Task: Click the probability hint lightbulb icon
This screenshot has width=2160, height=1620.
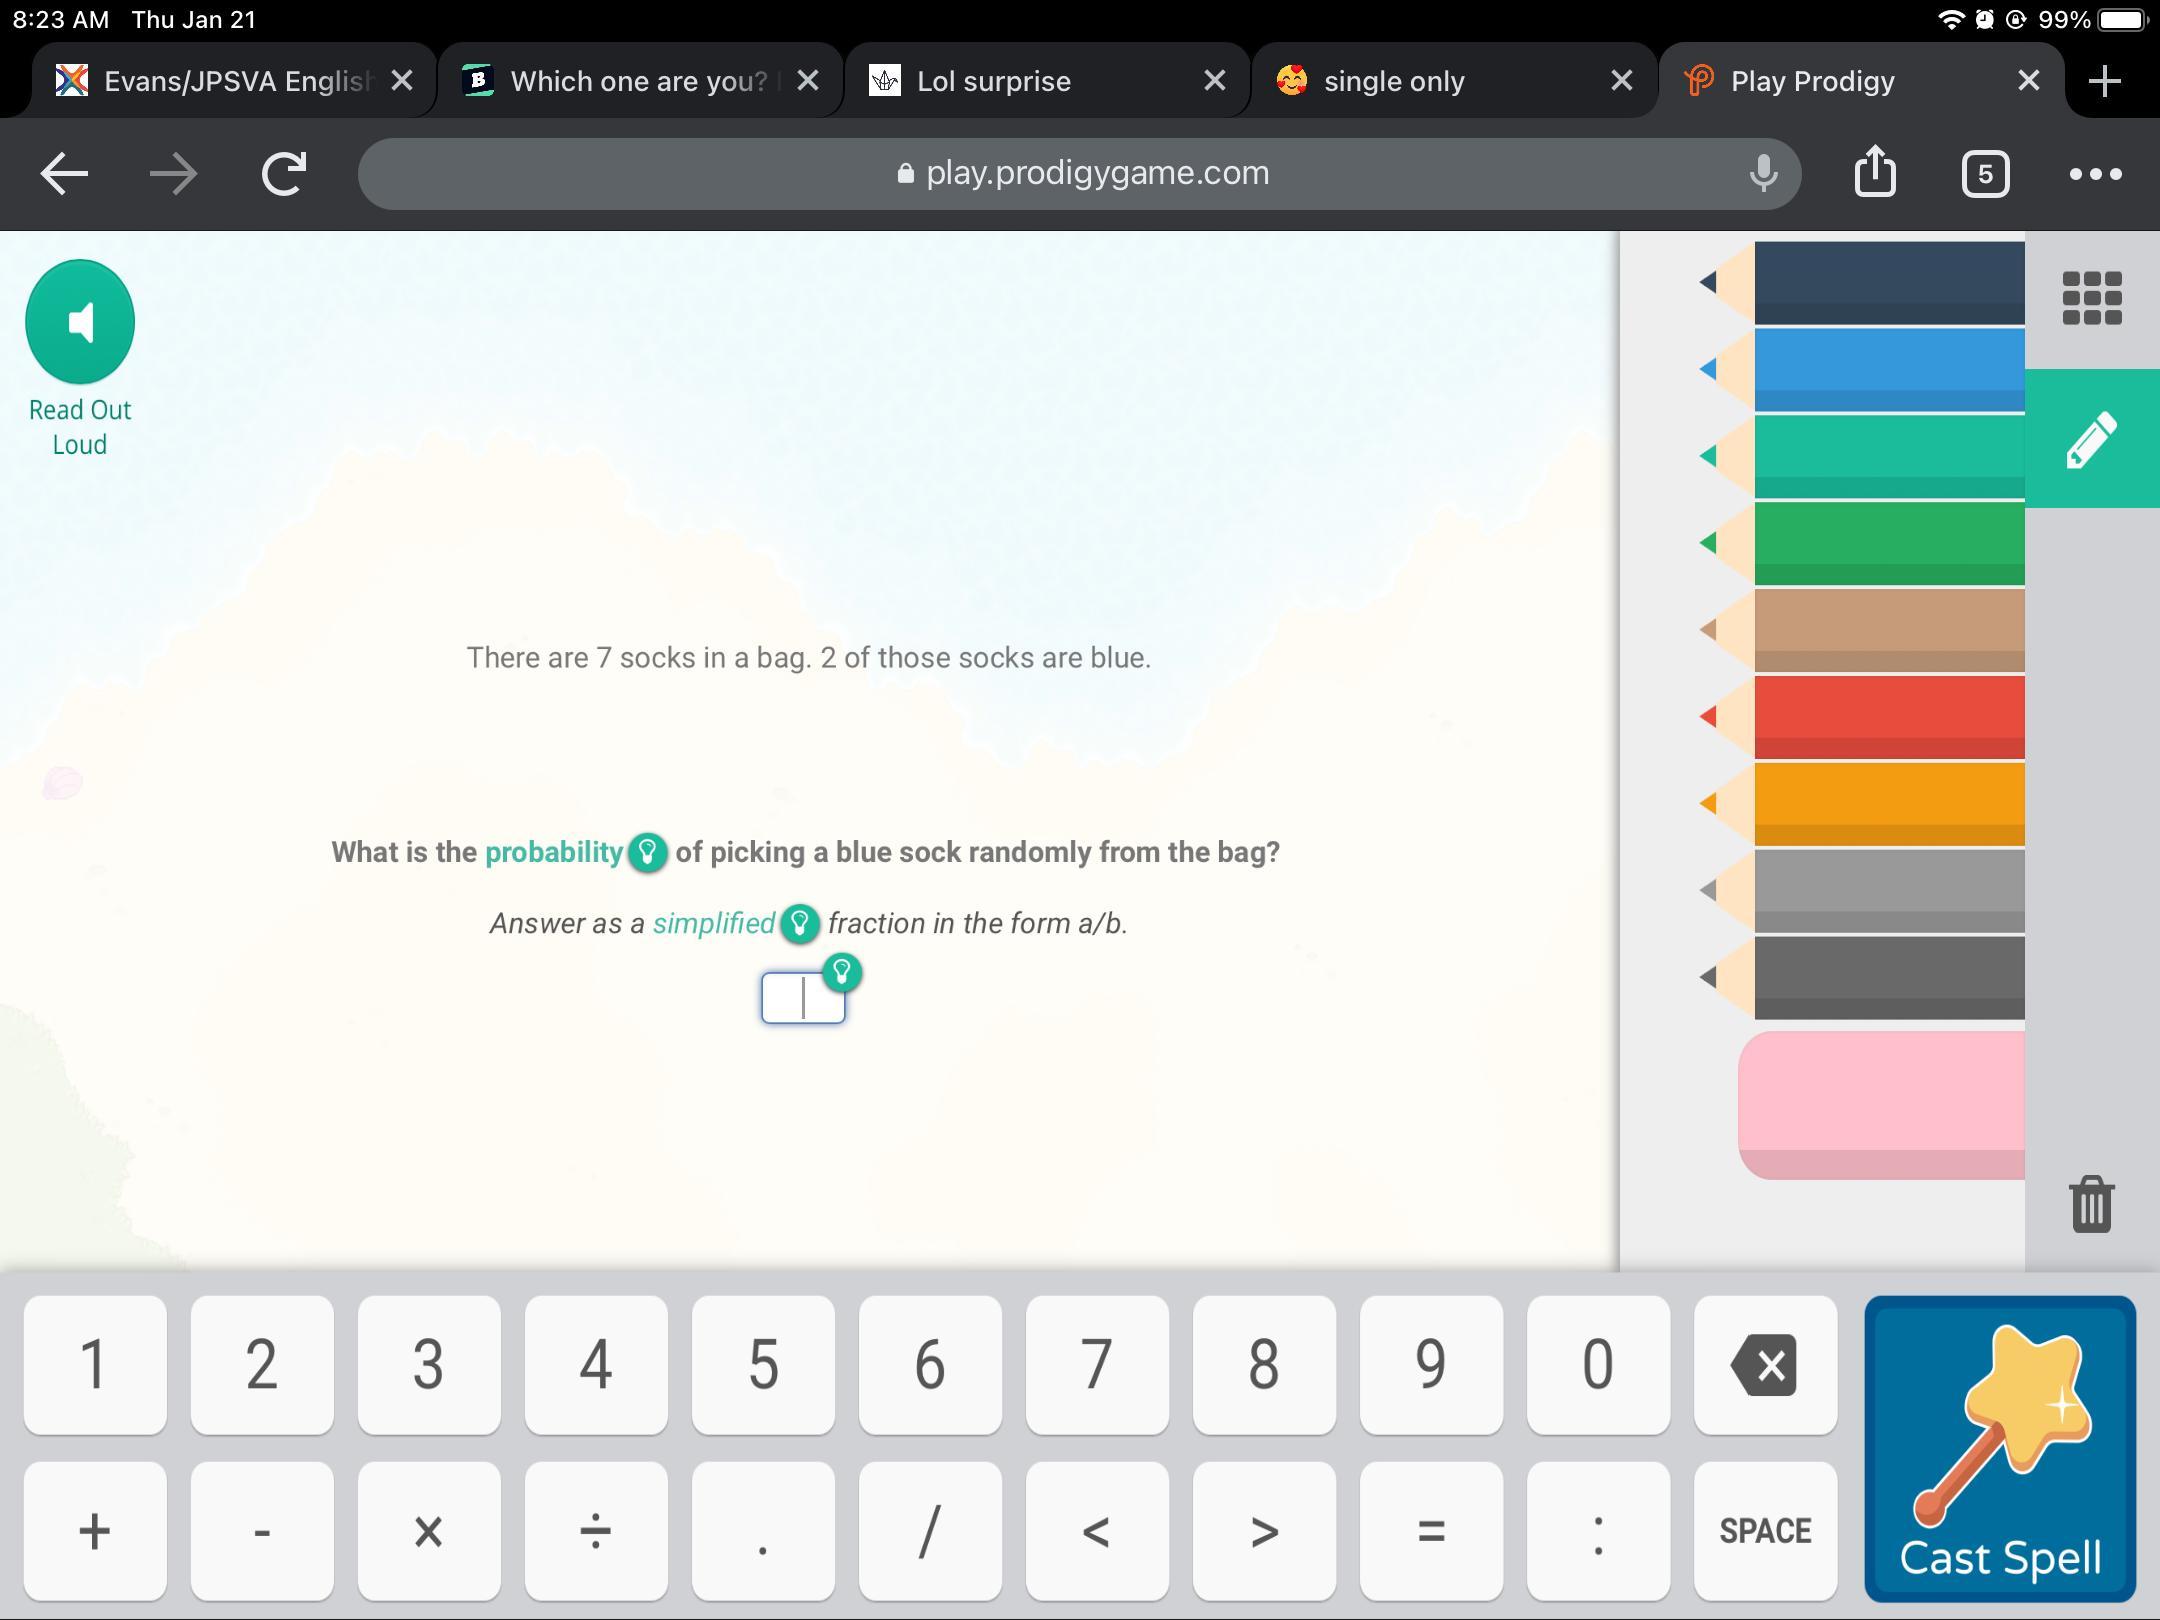Action: pyautogui.click(x=647, y=853)
